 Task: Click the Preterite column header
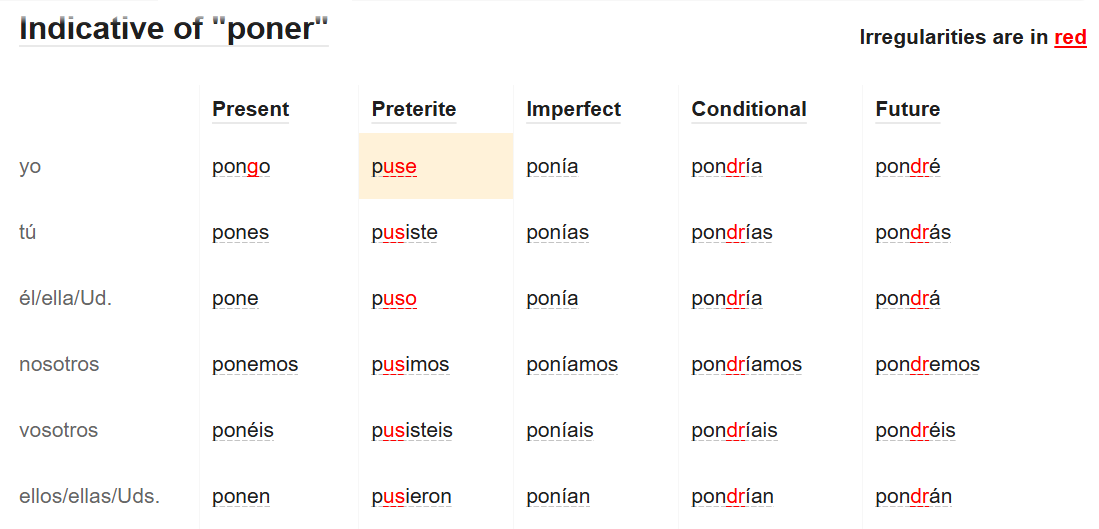(413, 109)
